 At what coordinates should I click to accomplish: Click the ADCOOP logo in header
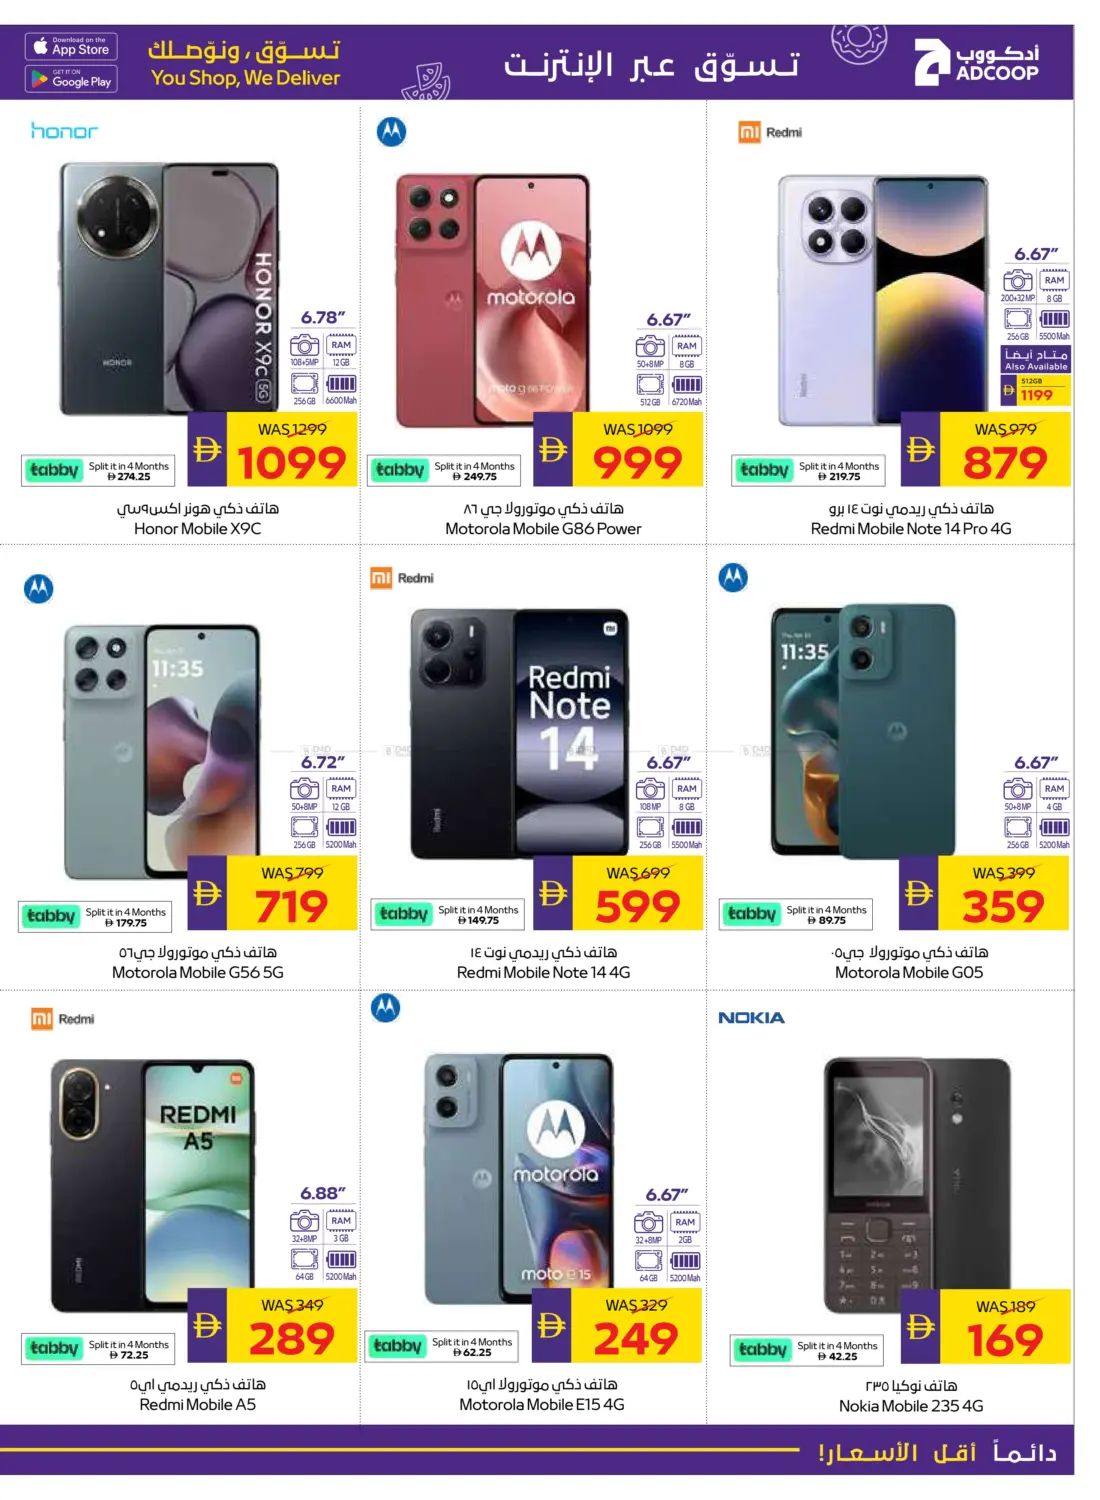coord(976,62)
